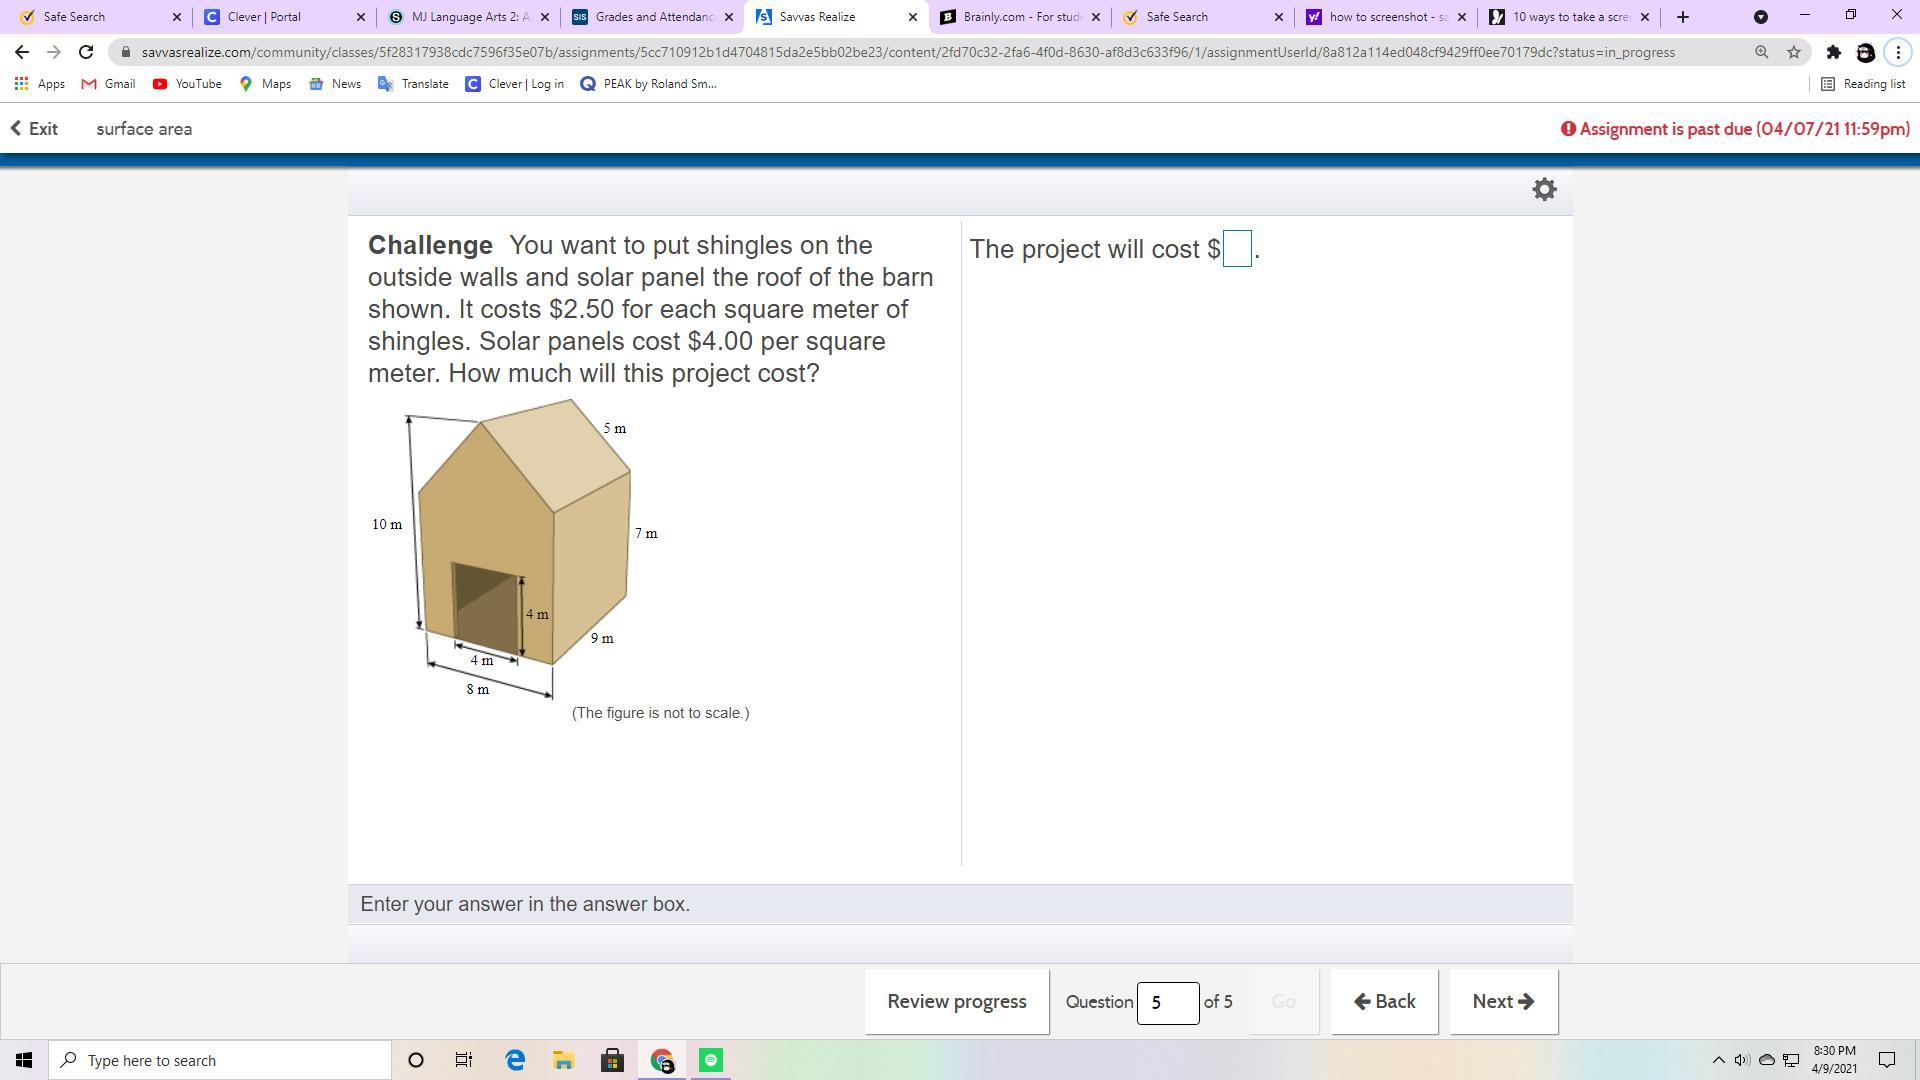Bookmark page with star icon

[x=1794, y=52]
